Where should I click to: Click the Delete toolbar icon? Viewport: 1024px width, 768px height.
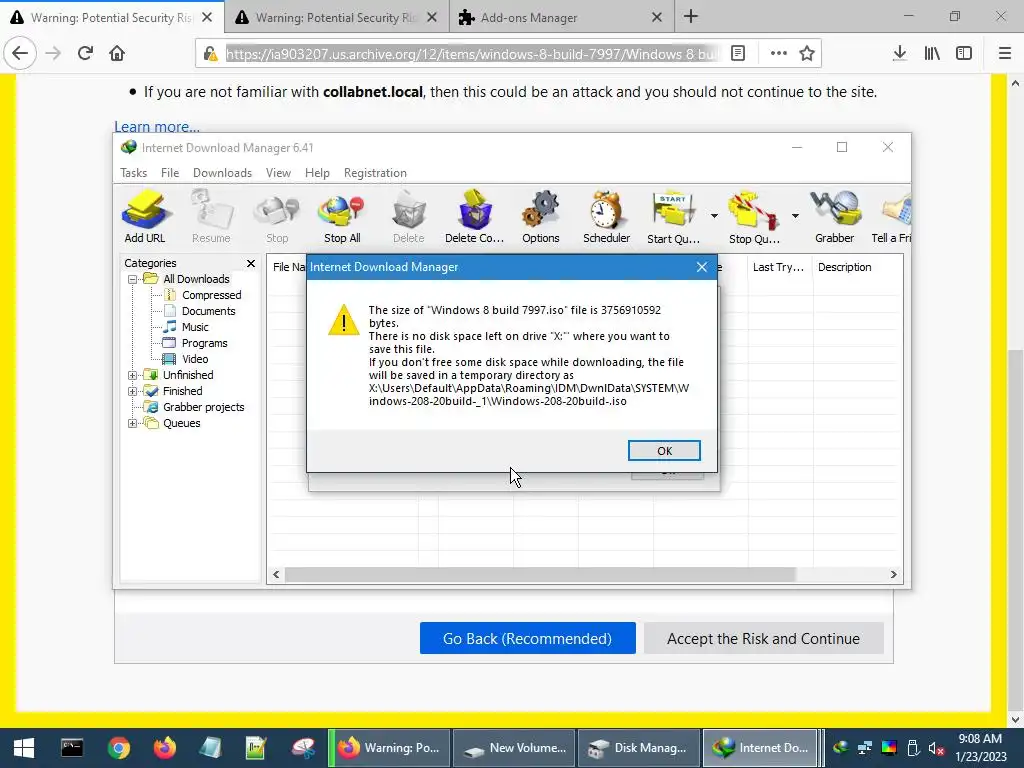pos(409,216)
